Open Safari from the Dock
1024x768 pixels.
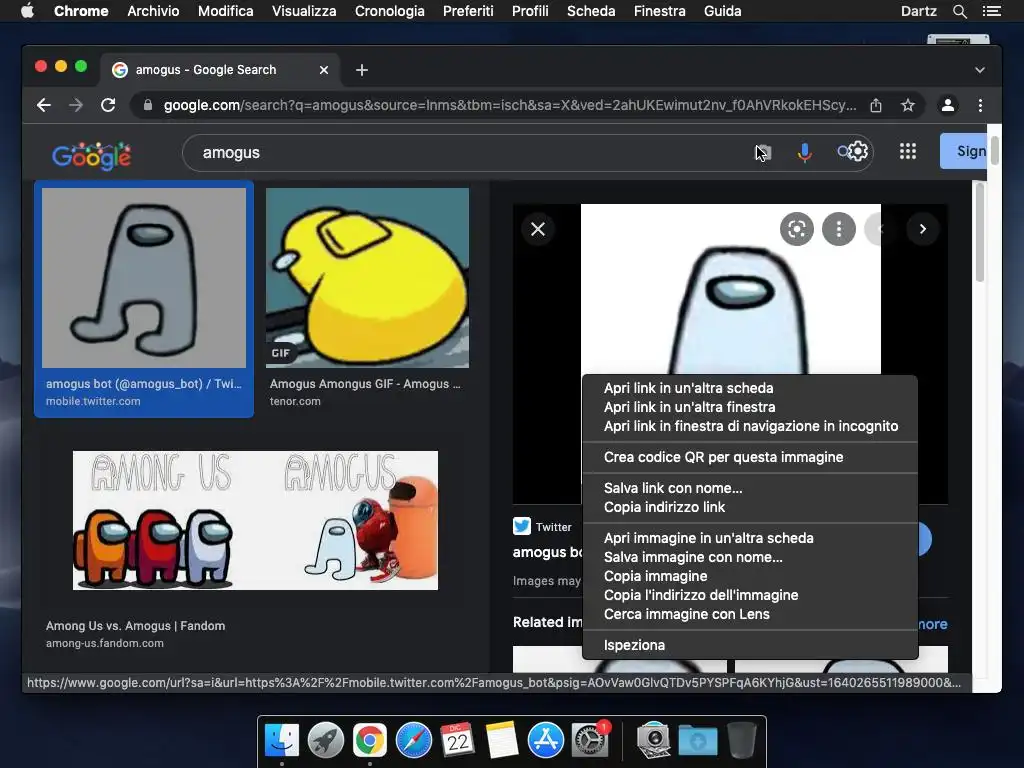pos(414,741)
